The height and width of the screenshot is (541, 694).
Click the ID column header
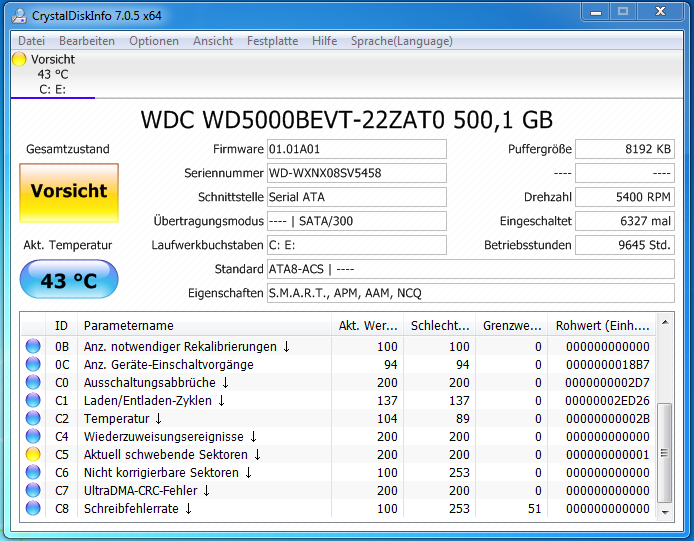click(x=62, y=326)
